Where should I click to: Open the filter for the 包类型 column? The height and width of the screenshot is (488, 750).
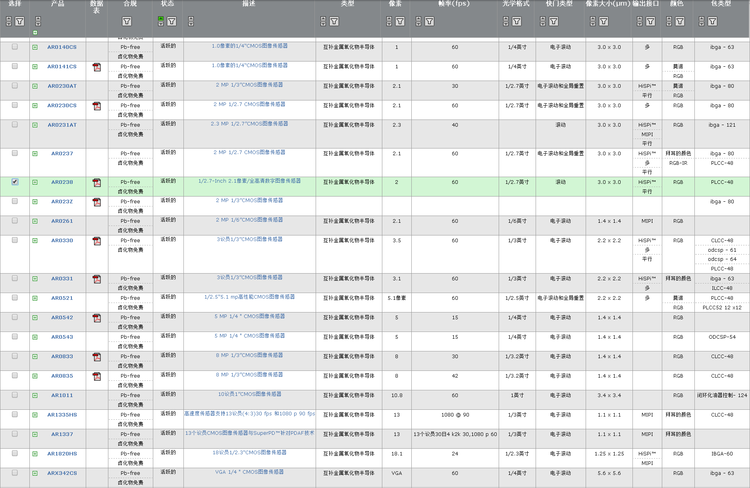click(713, 22)
